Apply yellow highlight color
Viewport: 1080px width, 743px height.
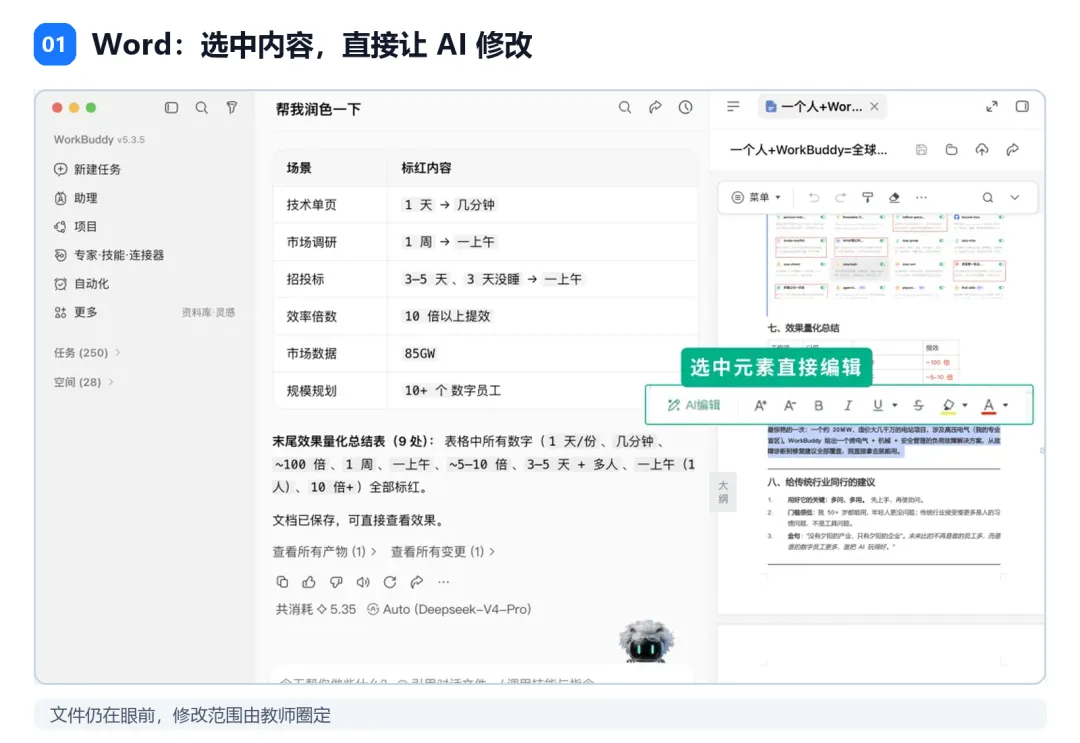click(x=948, y=406)
